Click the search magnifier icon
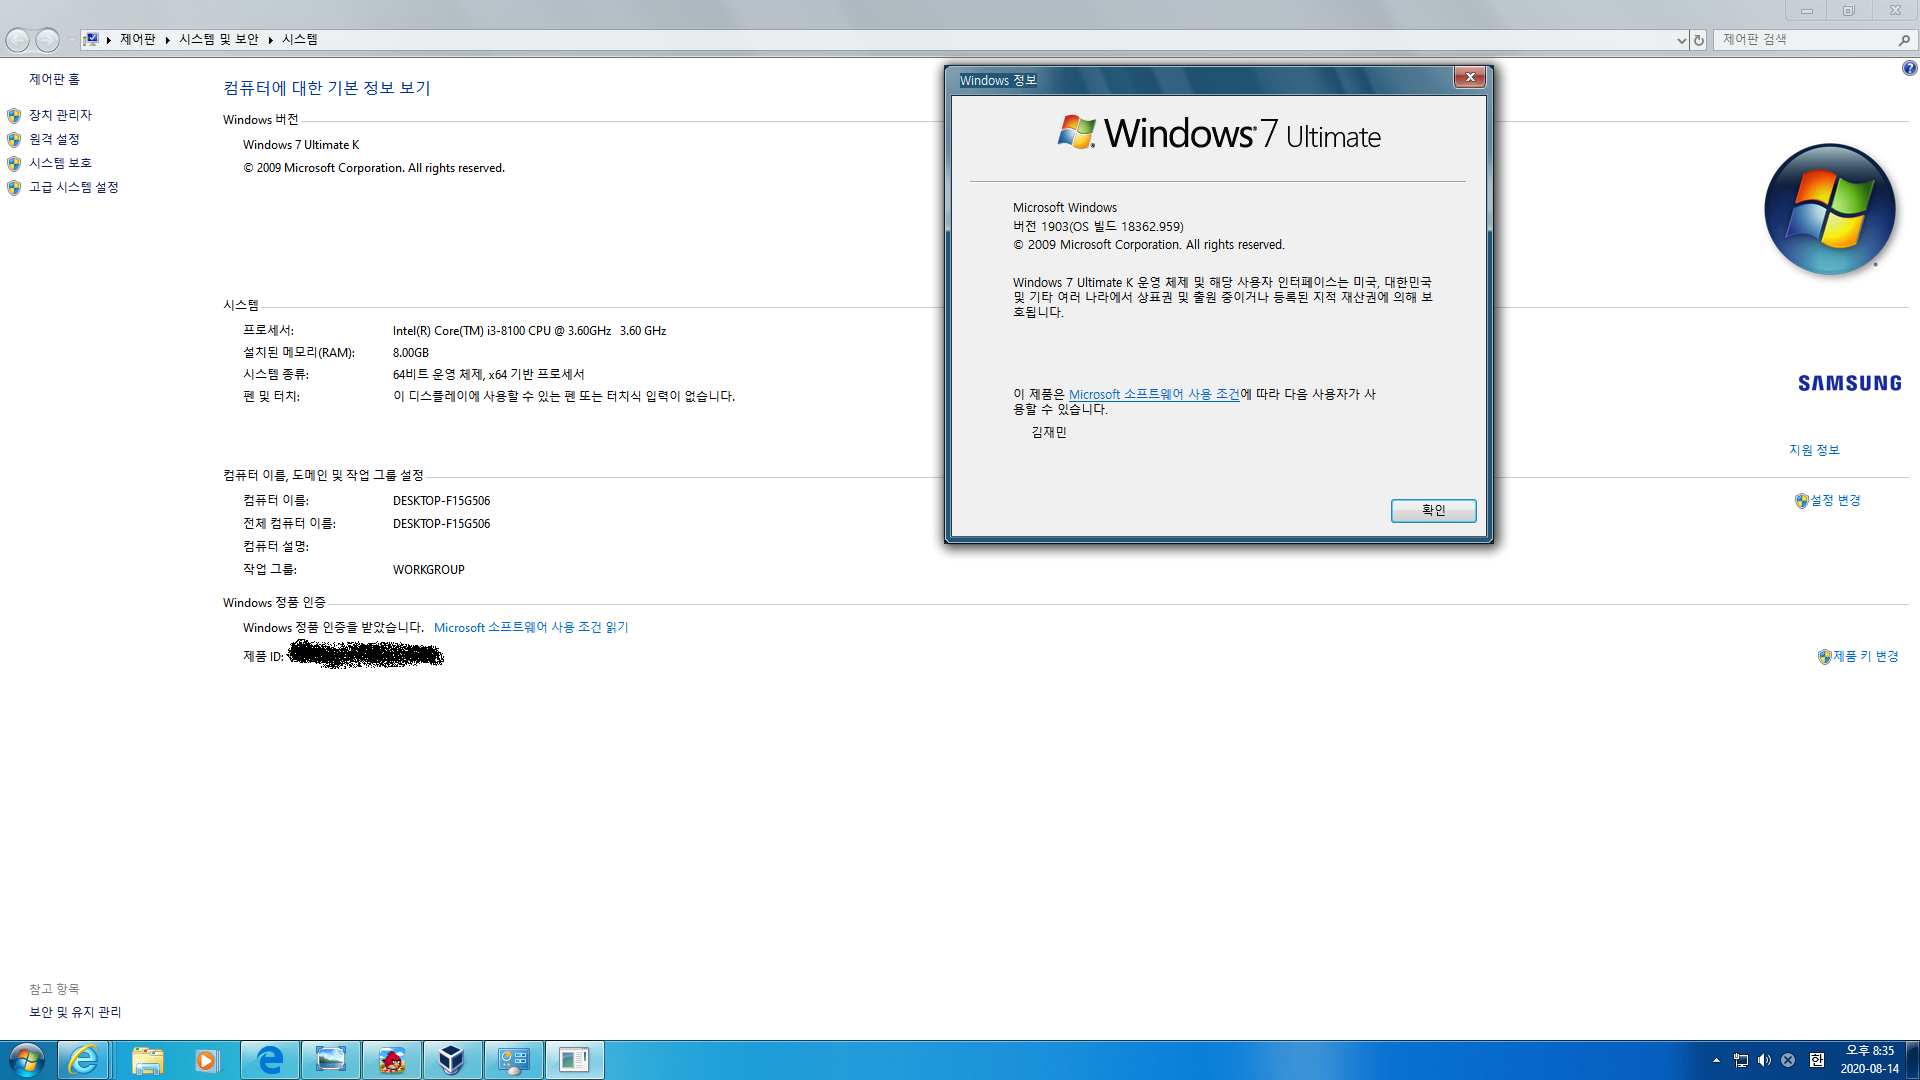 pyautogui.click(x=1904, y=40)
